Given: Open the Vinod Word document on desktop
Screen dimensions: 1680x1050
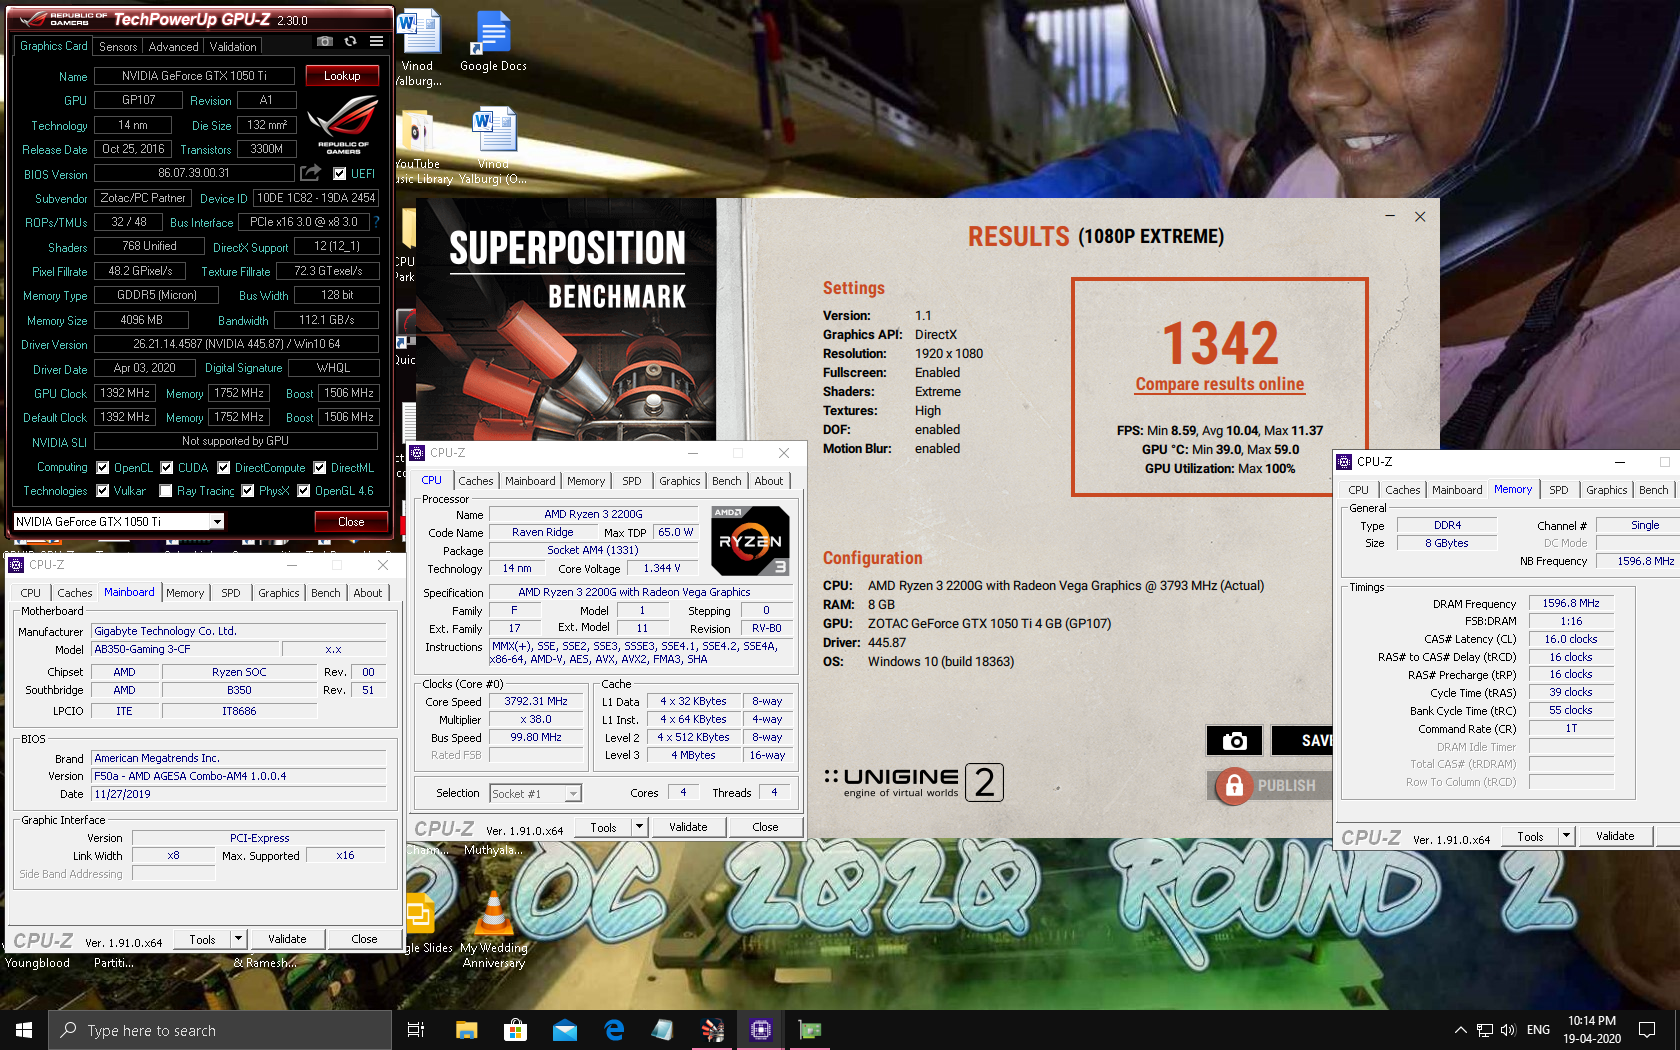Looking at the screenshot, I should (418, 47).
